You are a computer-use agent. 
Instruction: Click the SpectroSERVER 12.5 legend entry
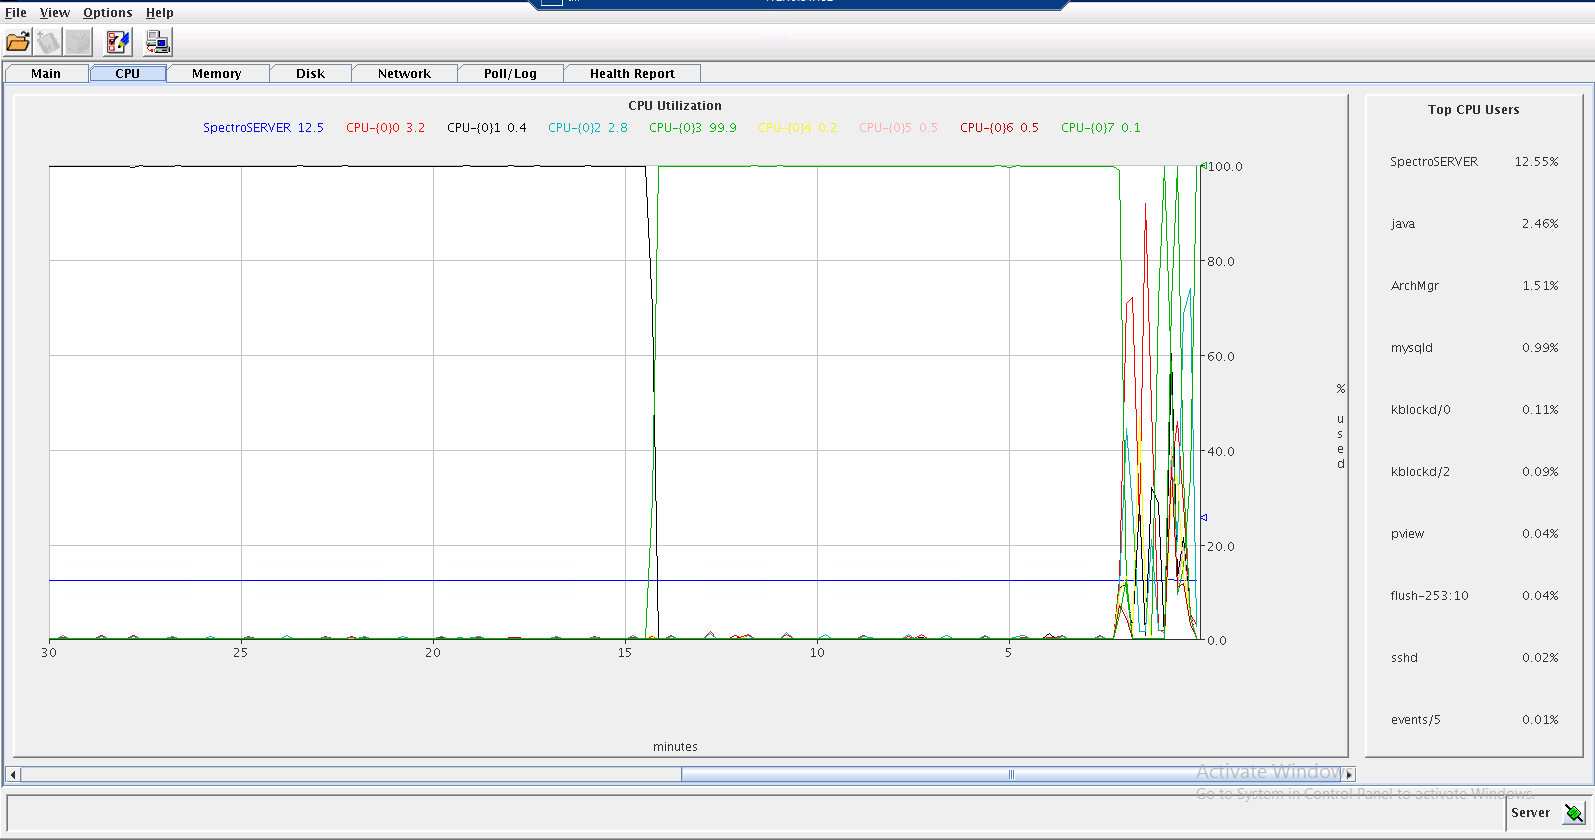[x=263, y=128]
